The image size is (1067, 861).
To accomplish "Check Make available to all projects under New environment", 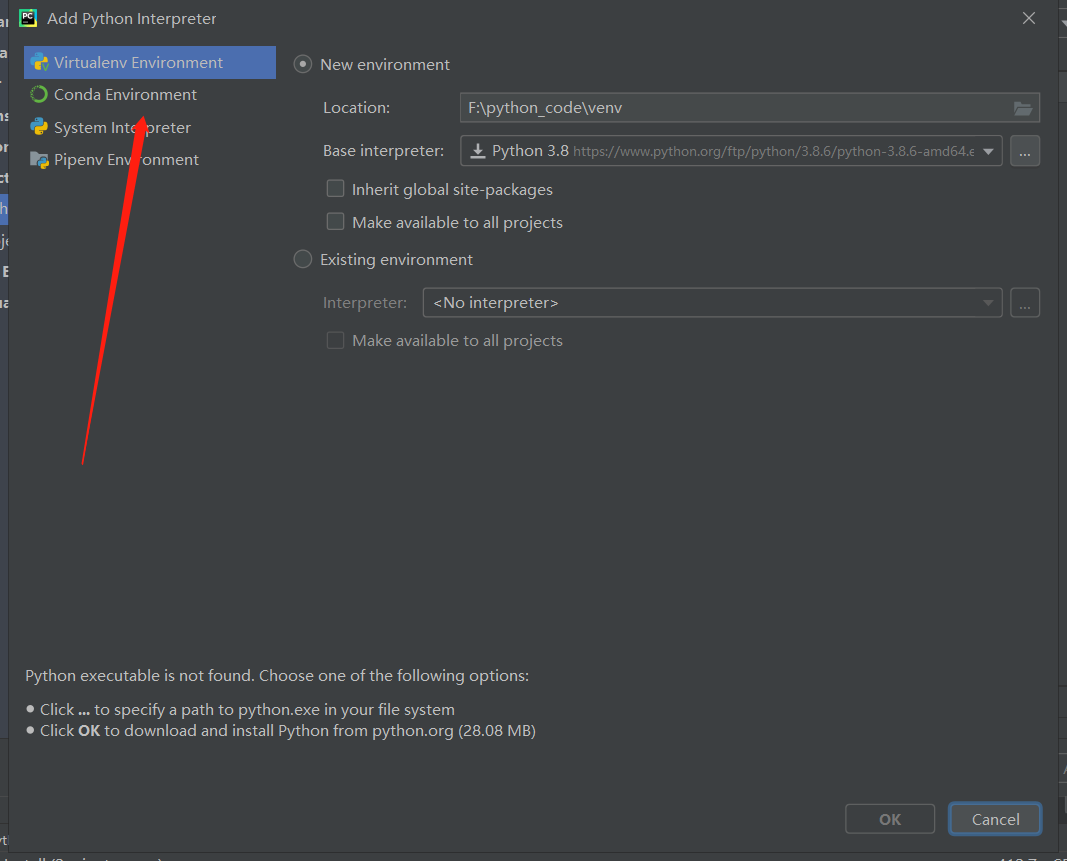I will [x=335, y=222].
